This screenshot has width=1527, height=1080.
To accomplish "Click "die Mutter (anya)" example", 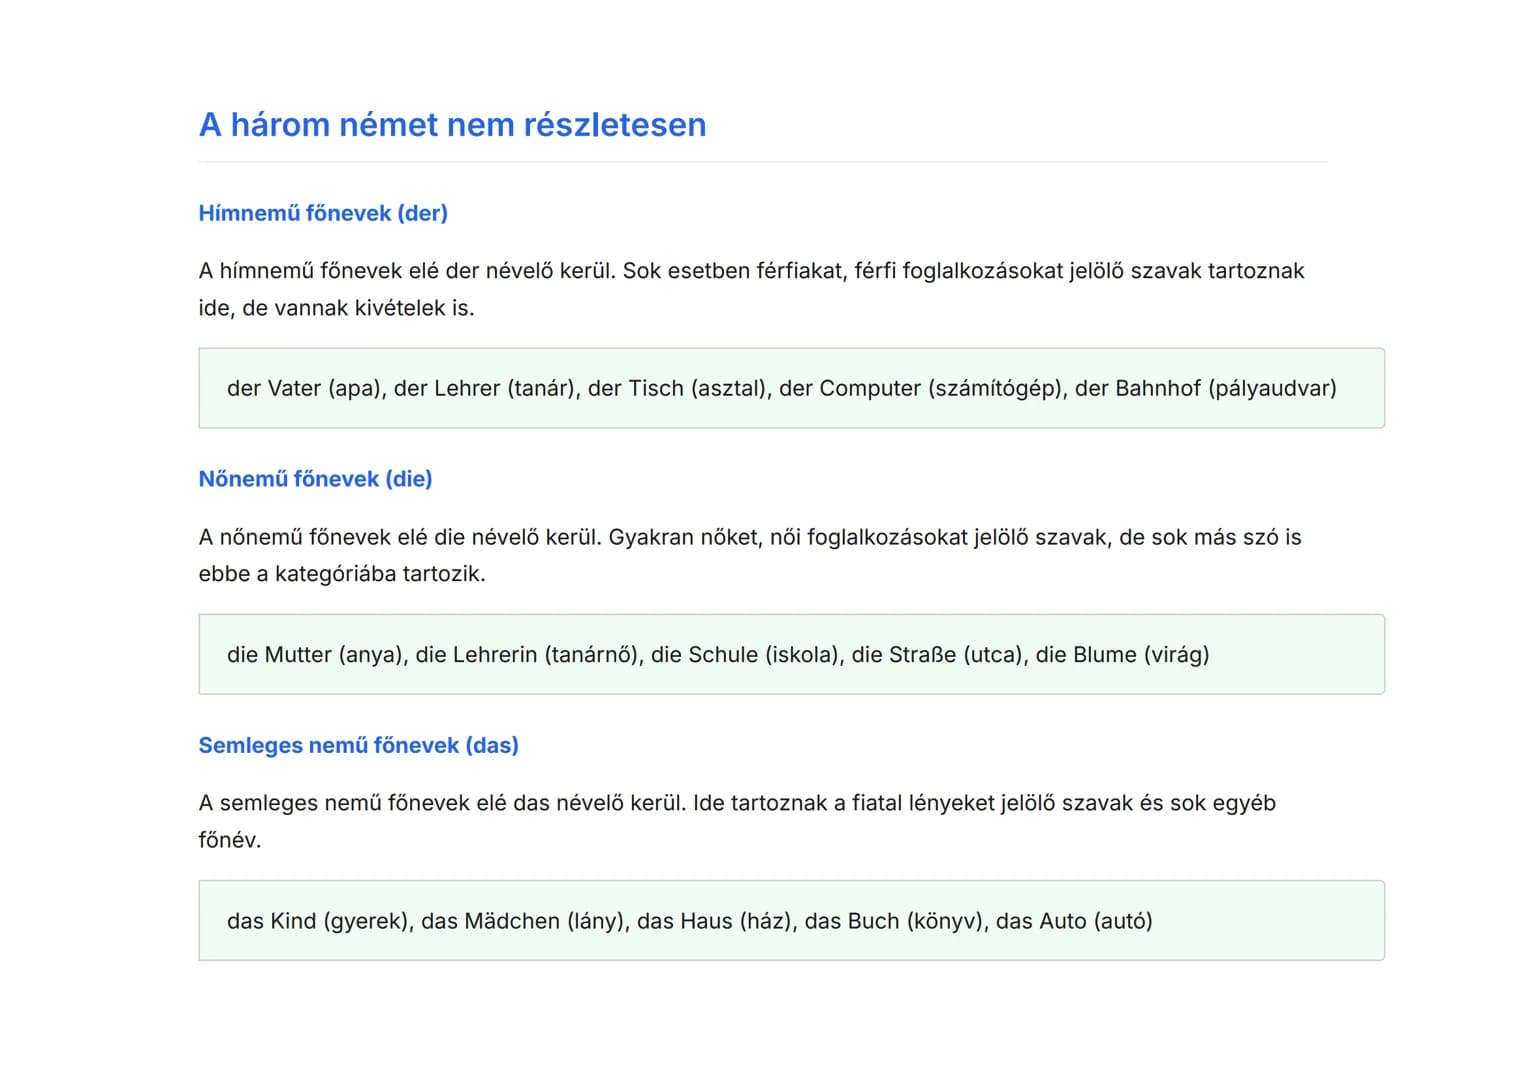I will tap(315, 655).
